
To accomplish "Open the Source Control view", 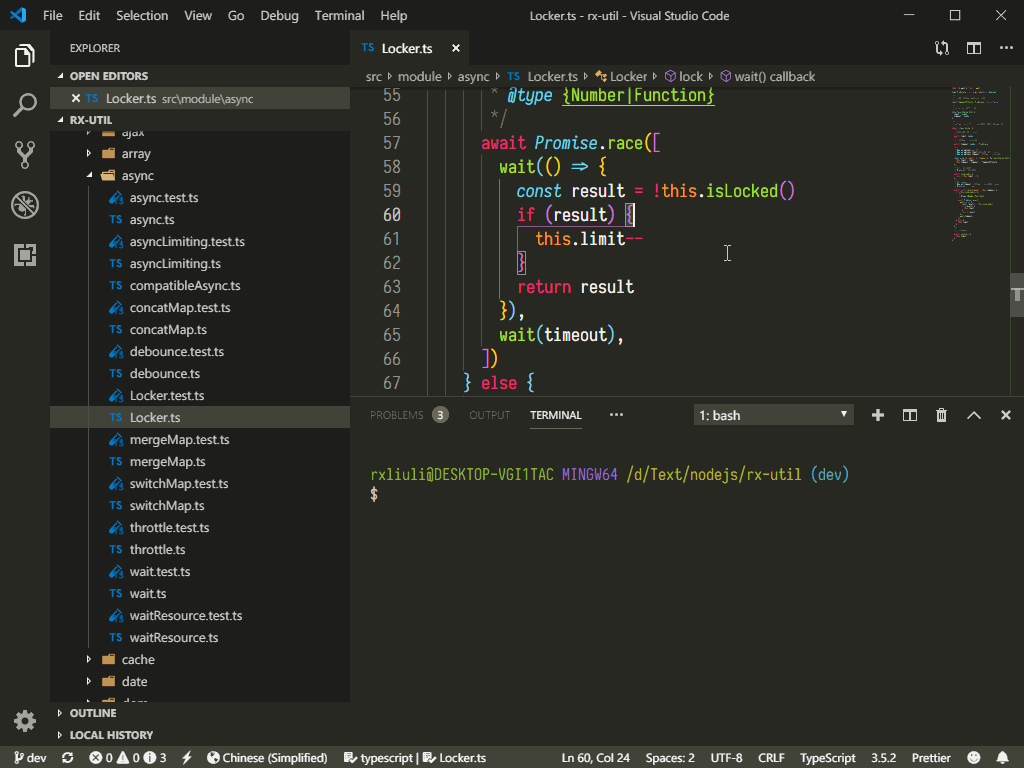I will point(25,154).
